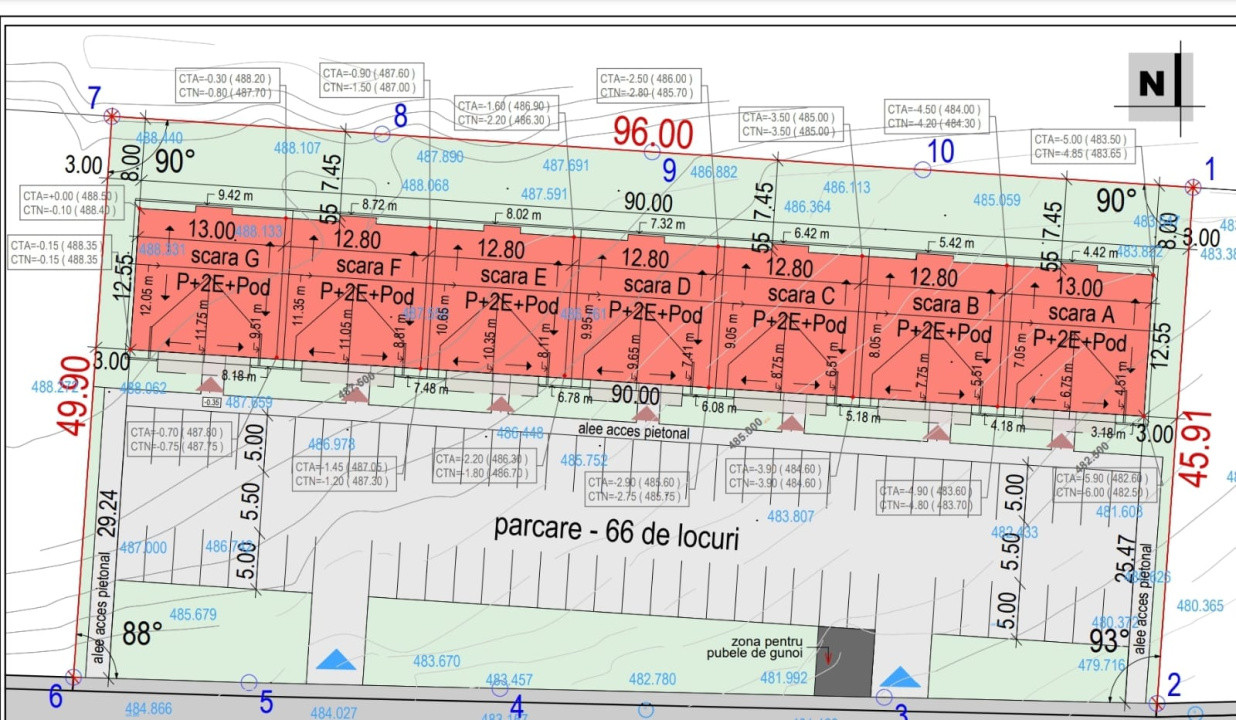
Task: Click the horizontal 'alee acces pietonal' text
Action: 634,432
